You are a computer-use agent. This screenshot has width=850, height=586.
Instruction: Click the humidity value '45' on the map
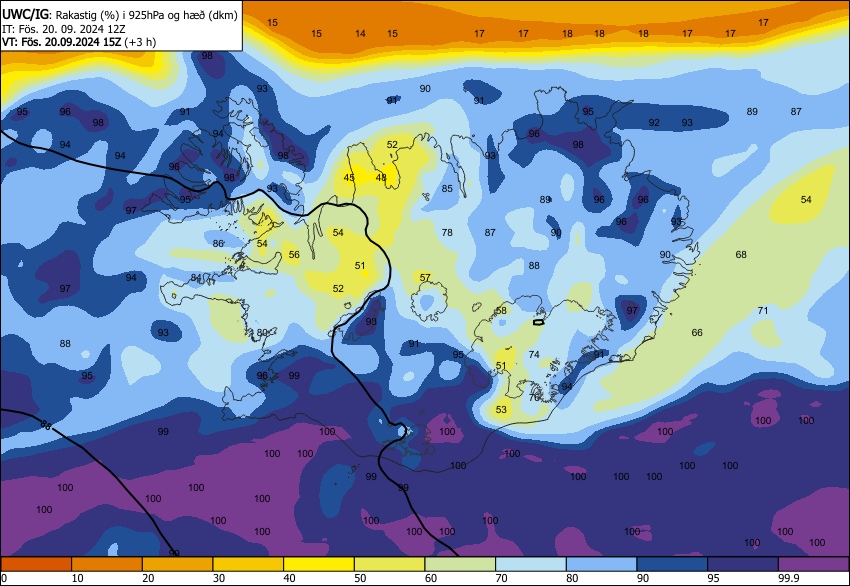click(349, 178)
